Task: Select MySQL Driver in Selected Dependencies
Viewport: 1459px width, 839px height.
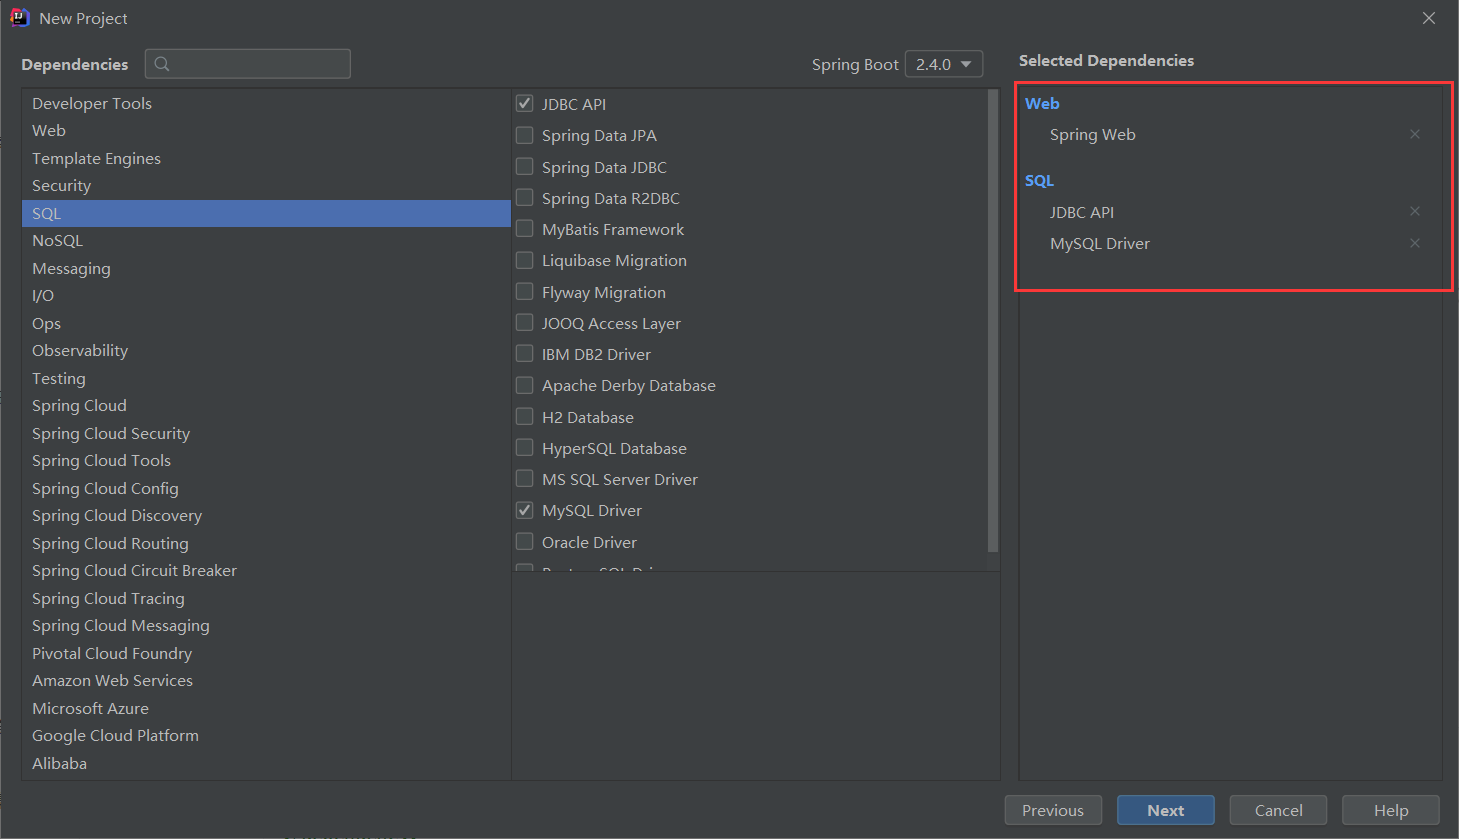Action: coord(1100,243)
